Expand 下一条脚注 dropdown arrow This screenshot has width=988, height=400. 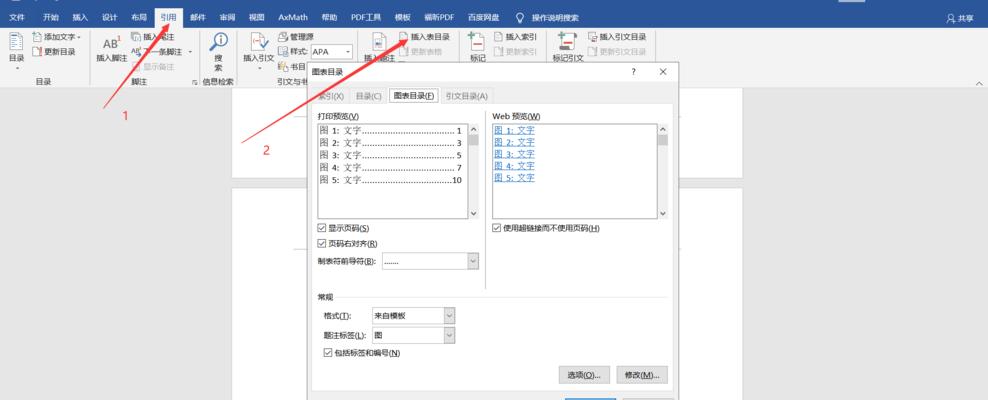coord(190,52)
